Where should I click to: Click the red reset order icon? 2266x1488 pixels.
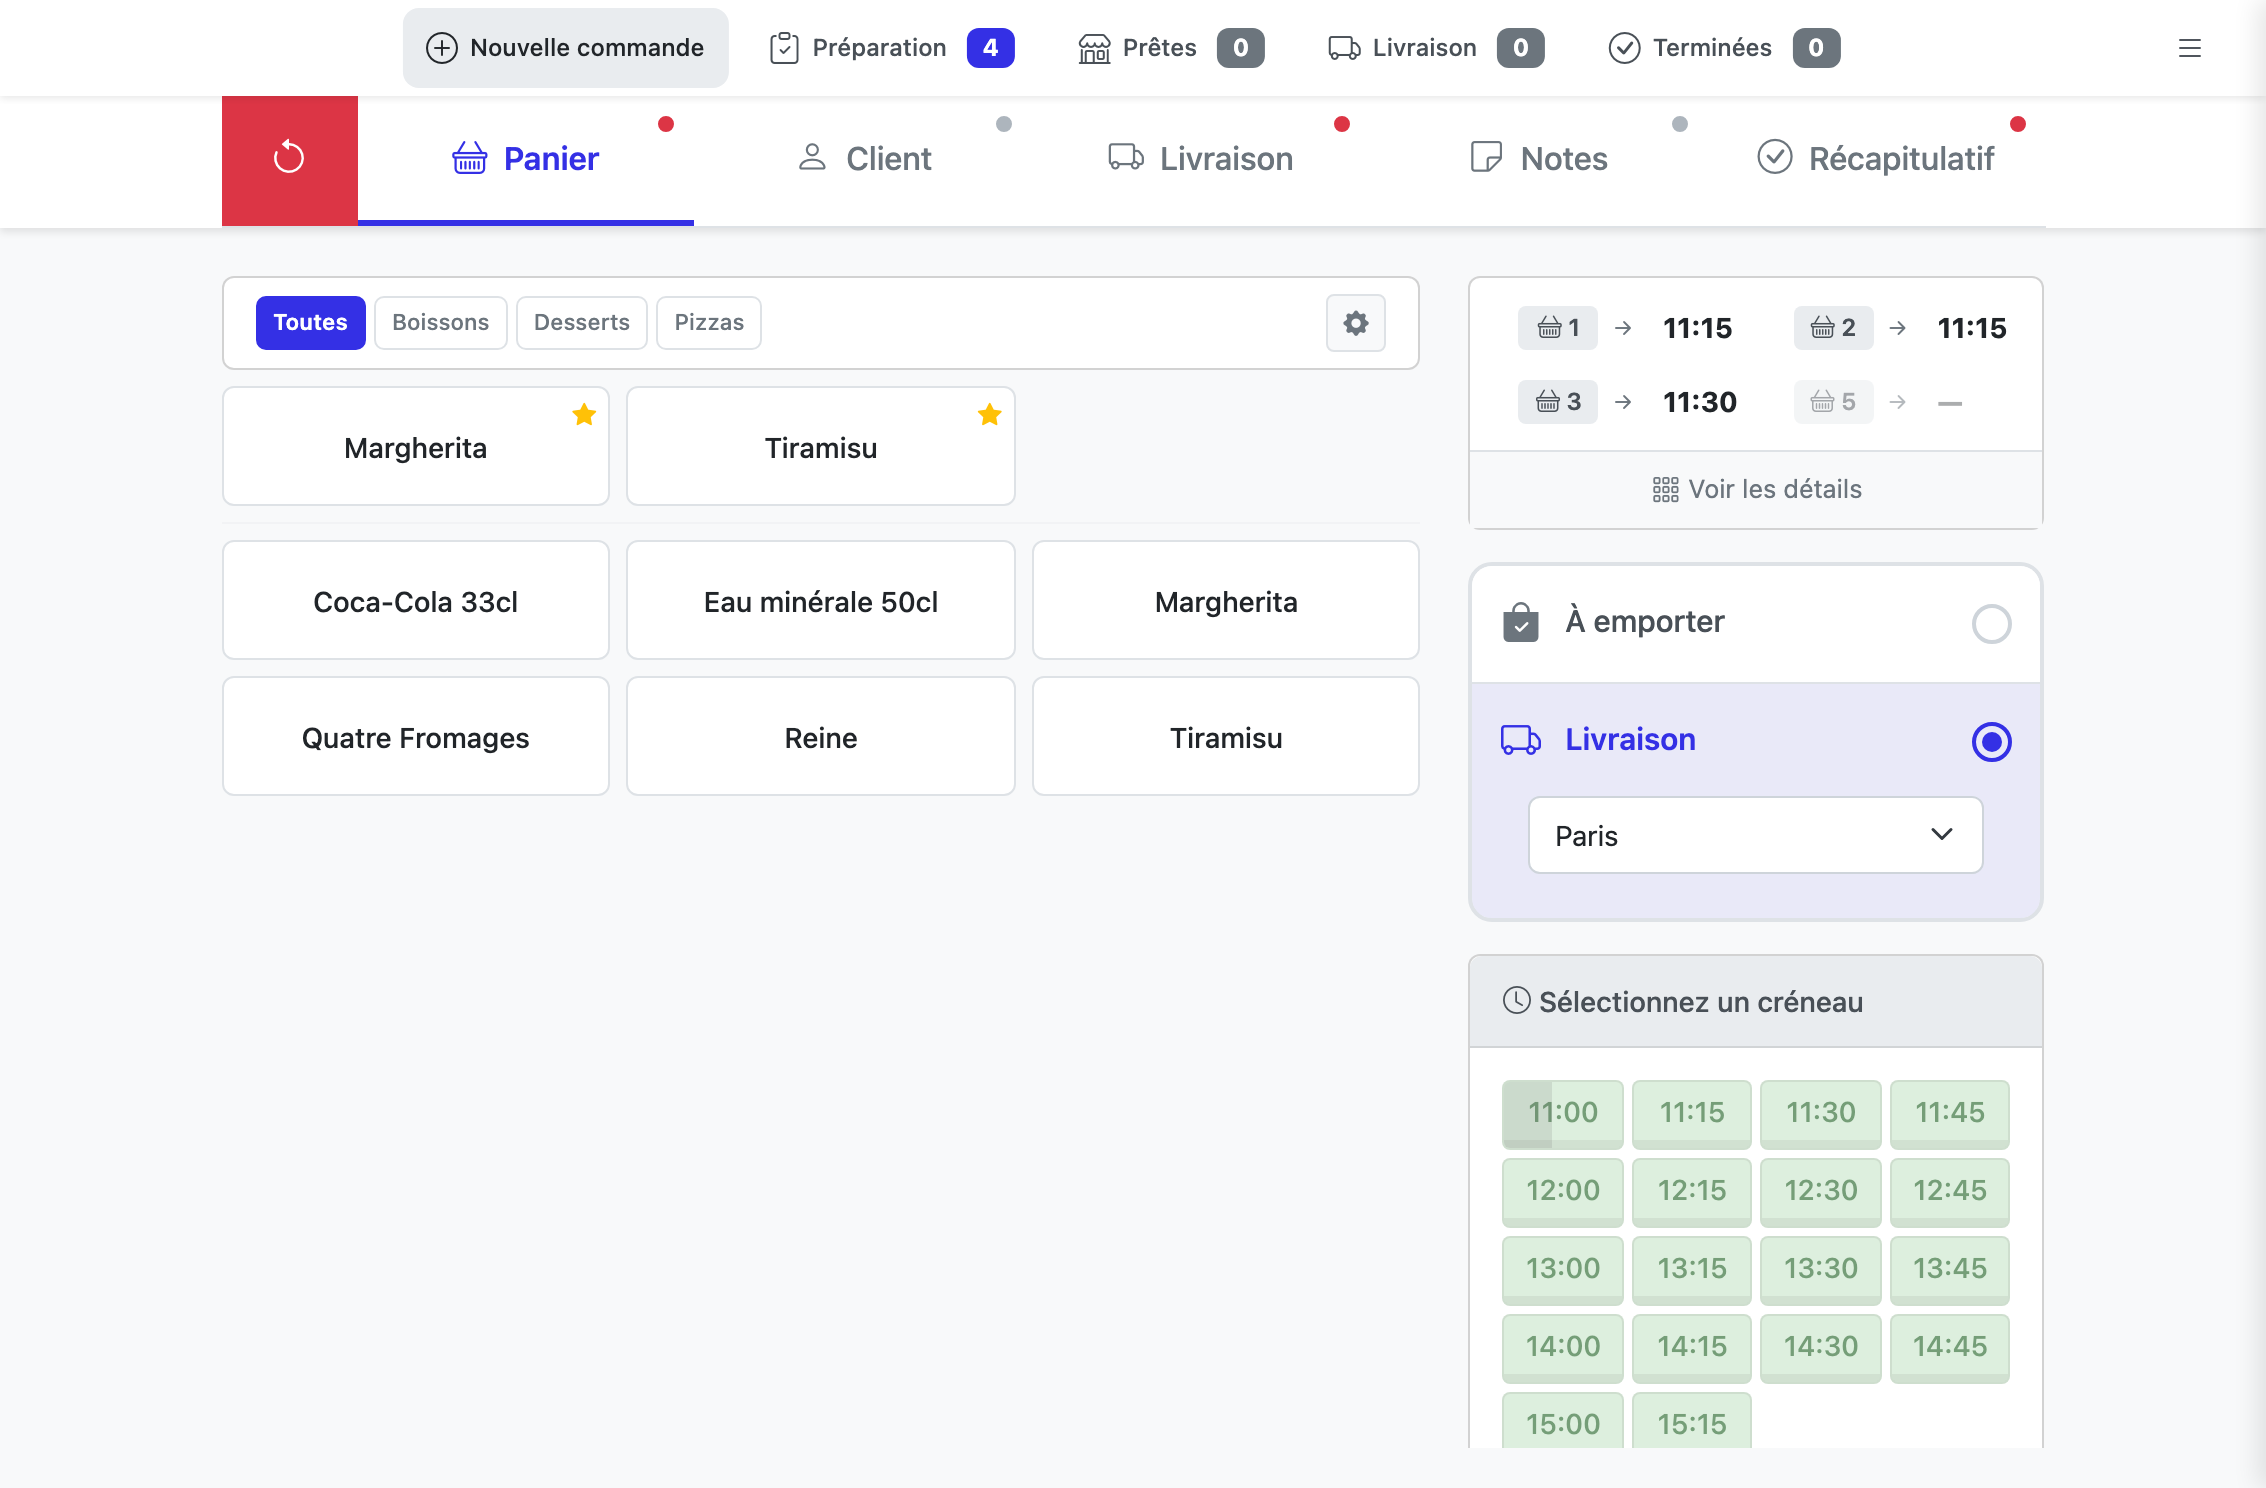tap(289, 159)
